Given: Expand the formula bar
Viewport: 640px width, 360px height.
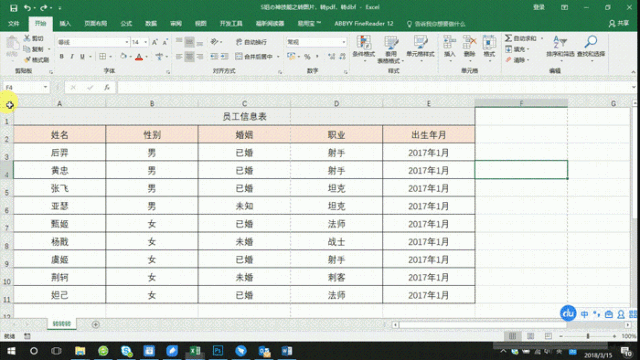Looking at the screenshot, I should point(633,87).
